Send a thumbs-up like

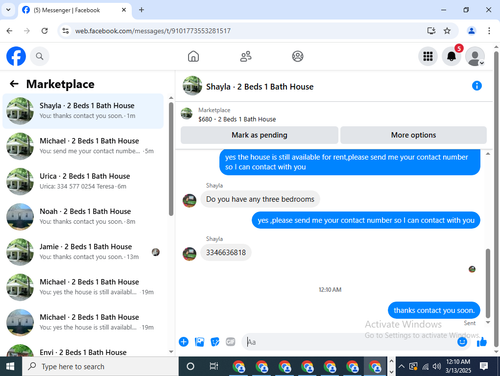coord(482,342)
